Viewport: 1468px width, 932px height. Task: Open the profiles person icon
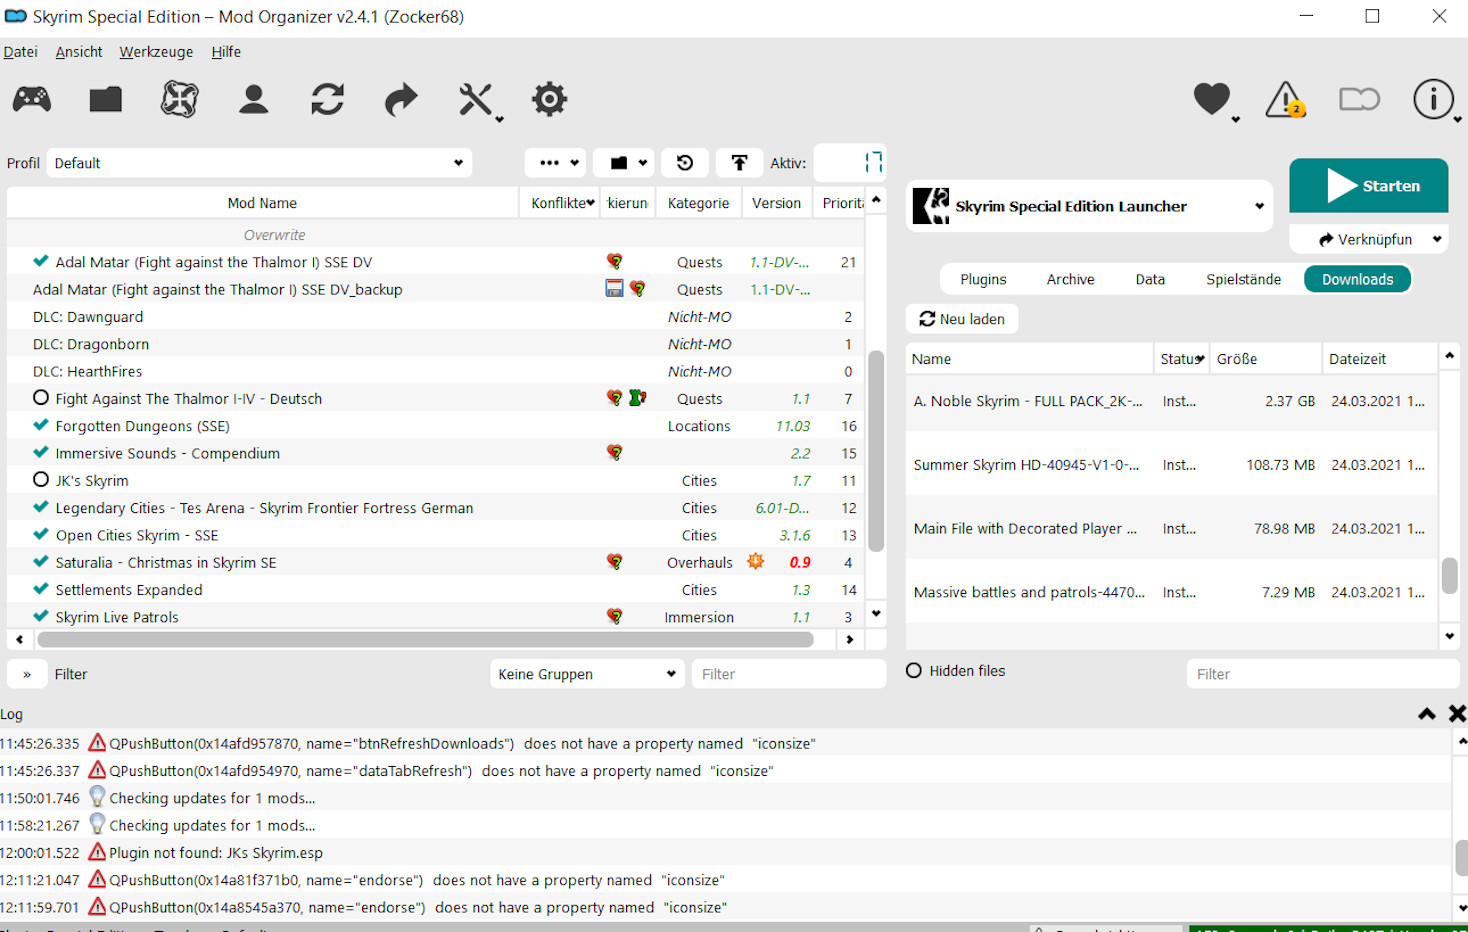pyautogui.click(x=254, y=99)
